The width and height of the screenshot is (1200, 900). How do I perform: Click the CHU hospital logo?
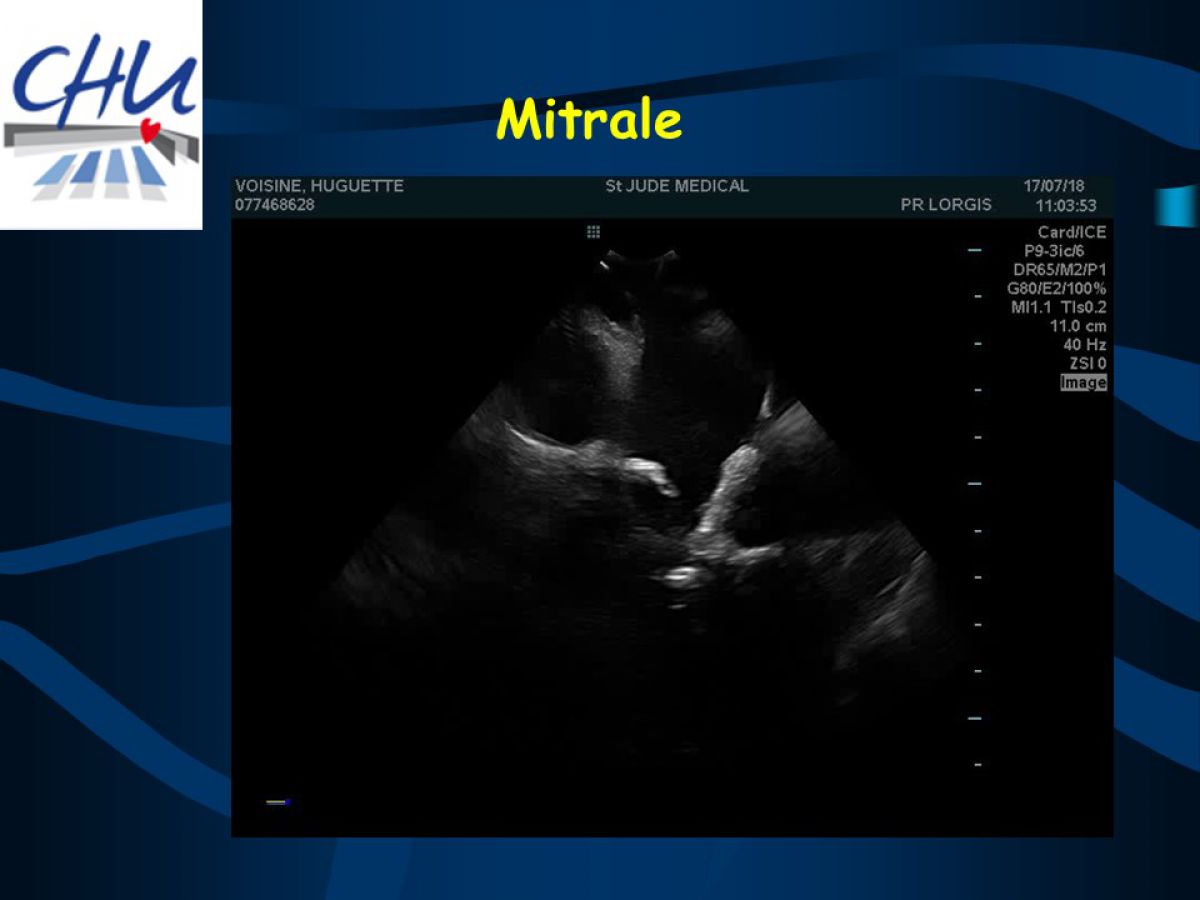[x=100, y=114]
